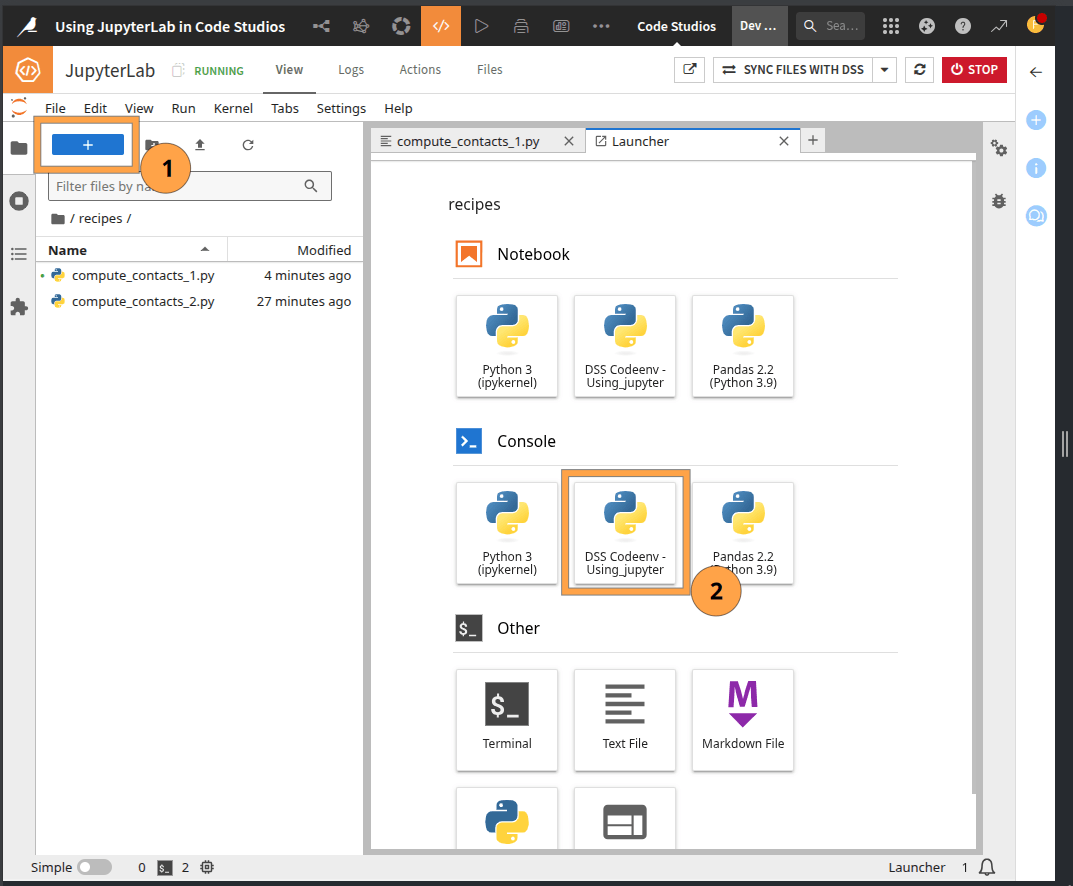Create a new Markdown File
Screen dimensions: 1073x886
click(x=742, y=720)
